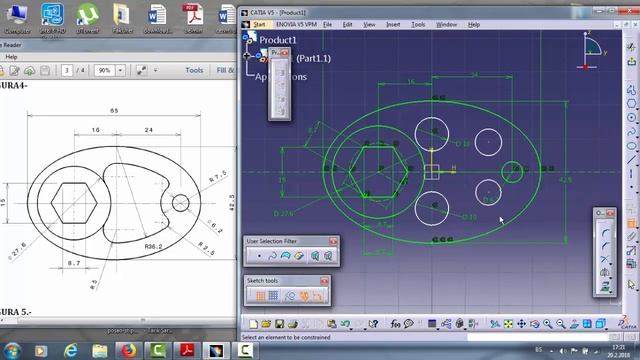Toggle Snap to Point in Sketch tools
This screenshot has width=640, height=360.
pyautogui.click(x=273, y=296)
